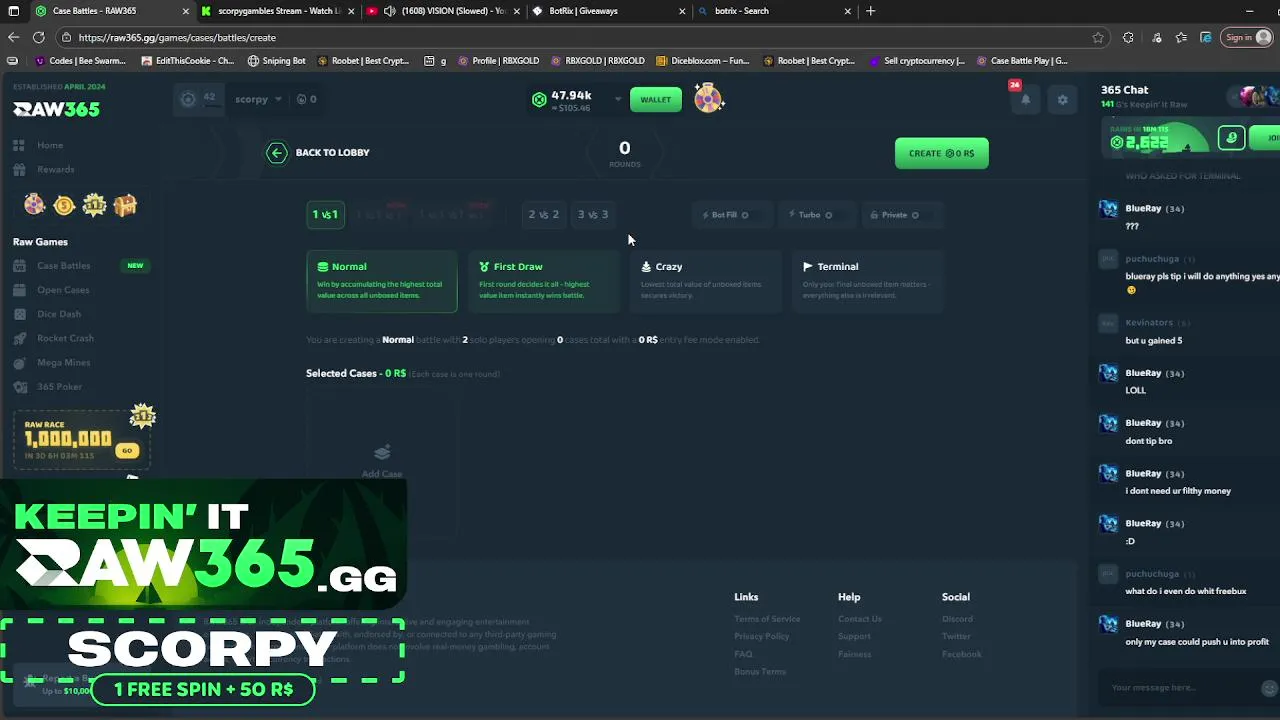Click the Home icon in sidebar
Image resolution: width=1280 pixels, height=720 pixels.
coord(19,145)
